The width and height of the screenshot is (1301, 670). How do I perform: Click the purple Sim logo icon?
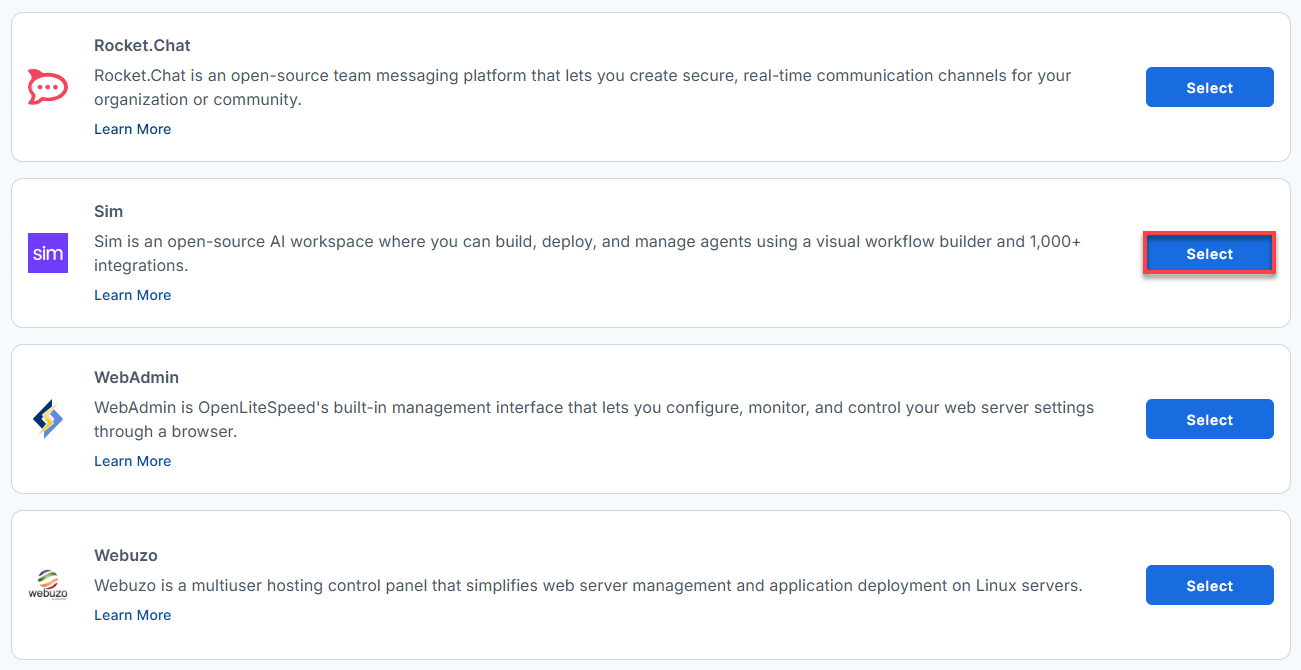(x=48, y=253)
